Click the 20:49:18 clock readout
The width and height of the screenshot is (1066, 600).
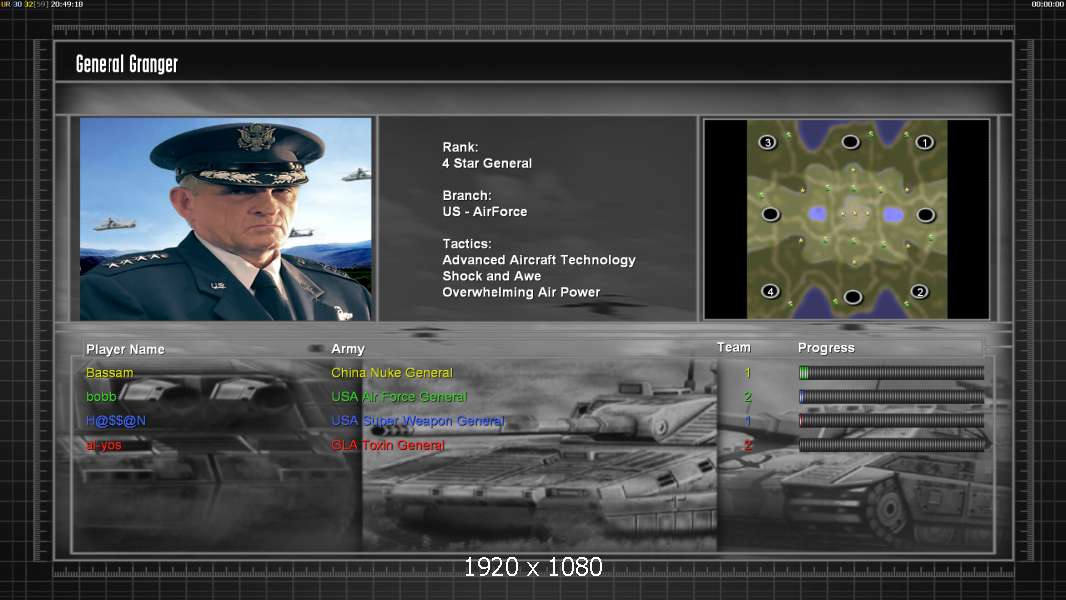point(67,4)
